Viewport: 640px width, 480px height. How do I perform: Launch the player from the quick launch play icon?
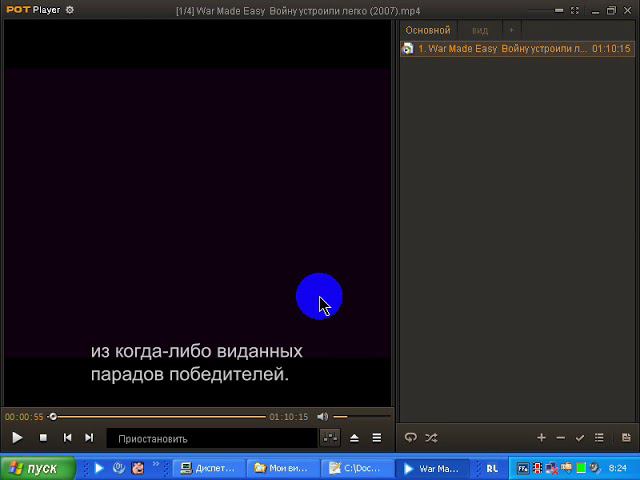click(x=99, y=468)
